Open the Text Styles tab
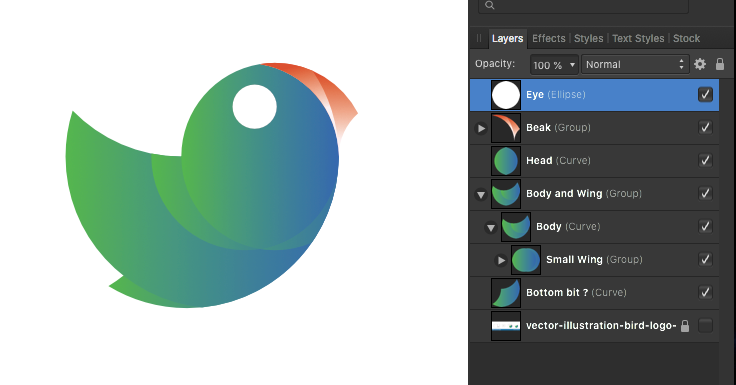This screenshot has height=385, width=736. [638, 38]
